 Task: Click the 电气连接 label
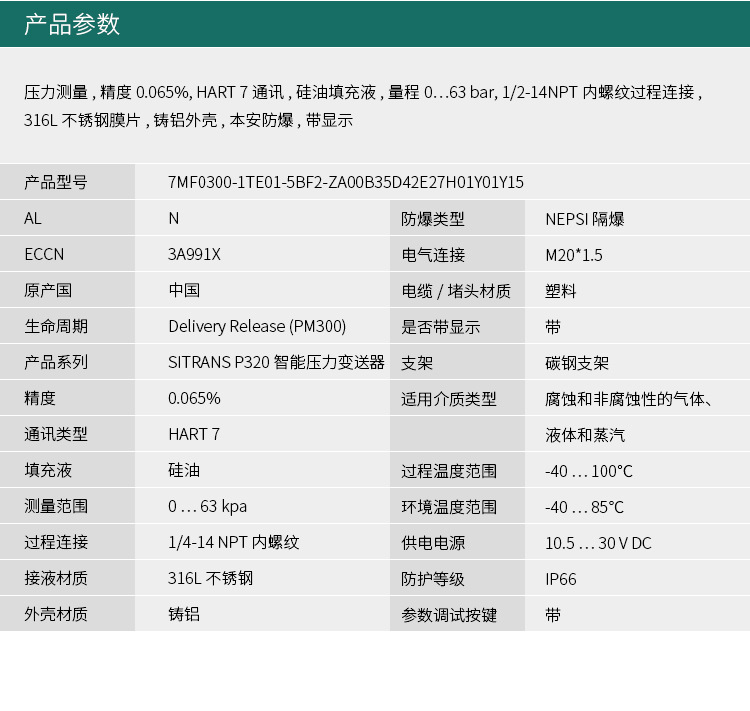tap(433, 255)
